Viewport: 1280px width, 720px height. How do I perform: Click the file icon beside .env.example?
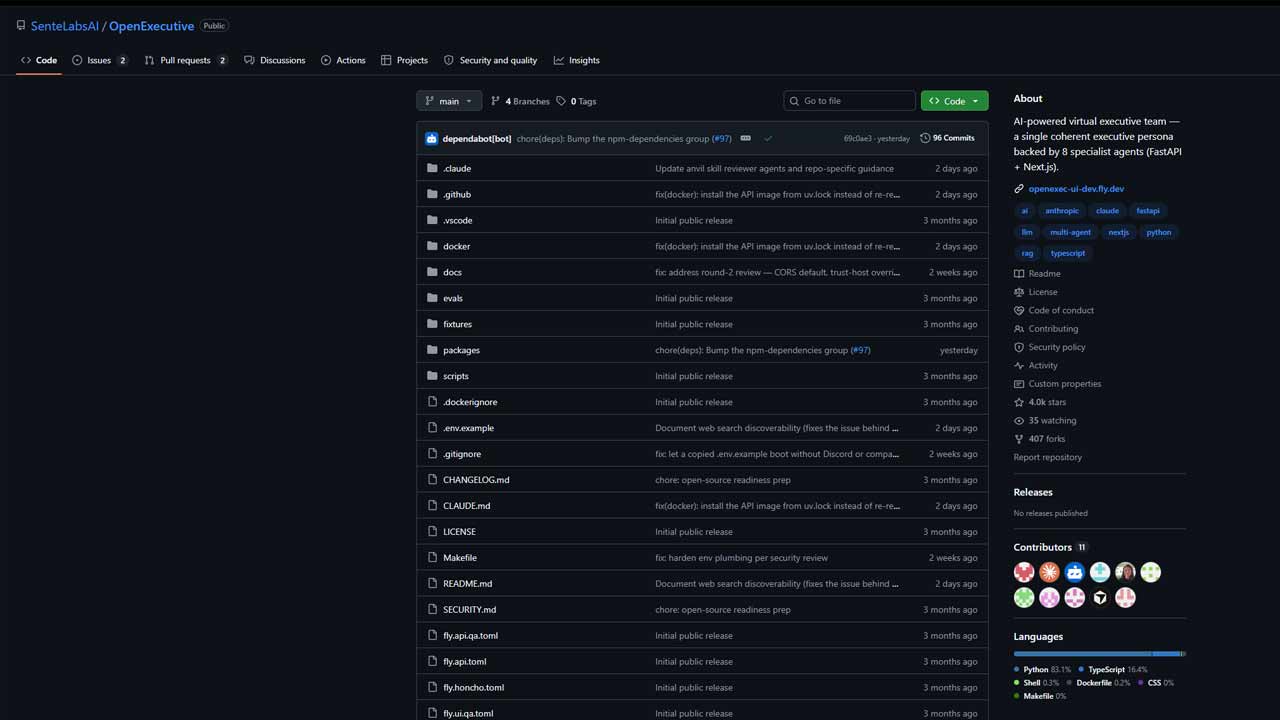pos(432,428)
